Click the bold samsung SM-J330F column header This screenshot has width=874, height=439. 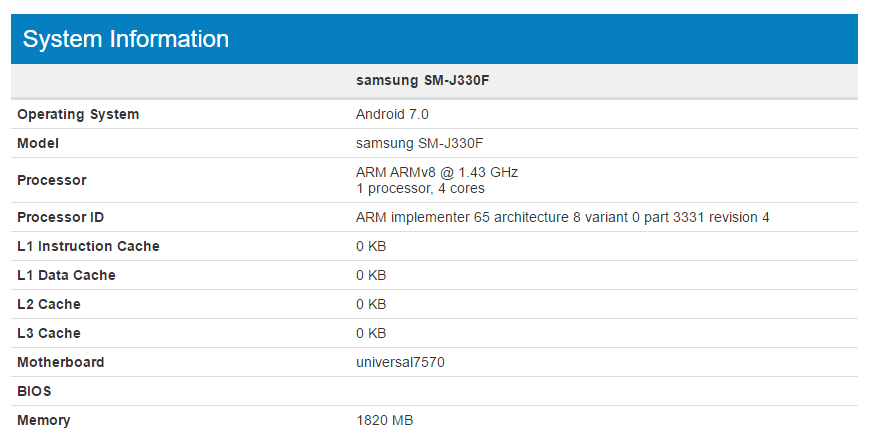[x=422, y=80]
